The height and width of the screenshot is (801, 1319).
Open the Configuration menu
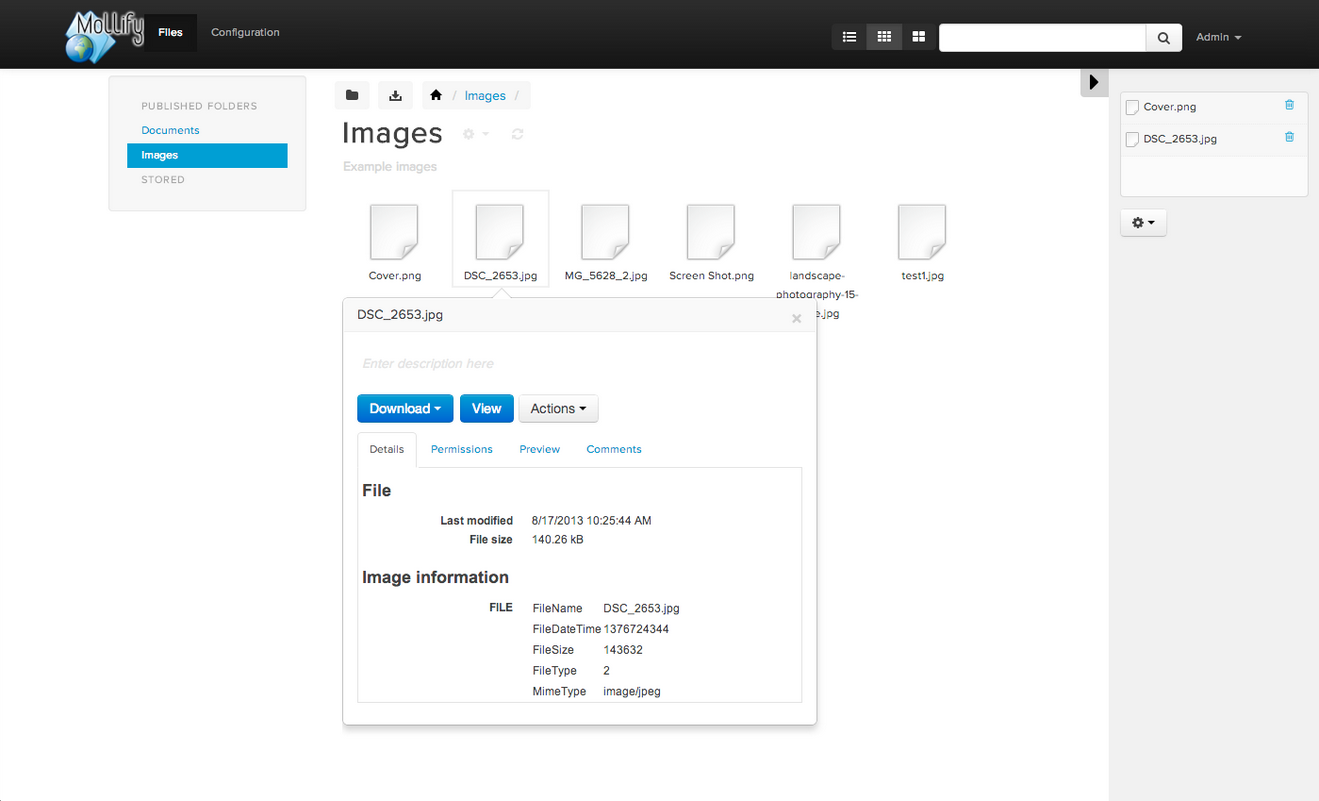(245, 33)
